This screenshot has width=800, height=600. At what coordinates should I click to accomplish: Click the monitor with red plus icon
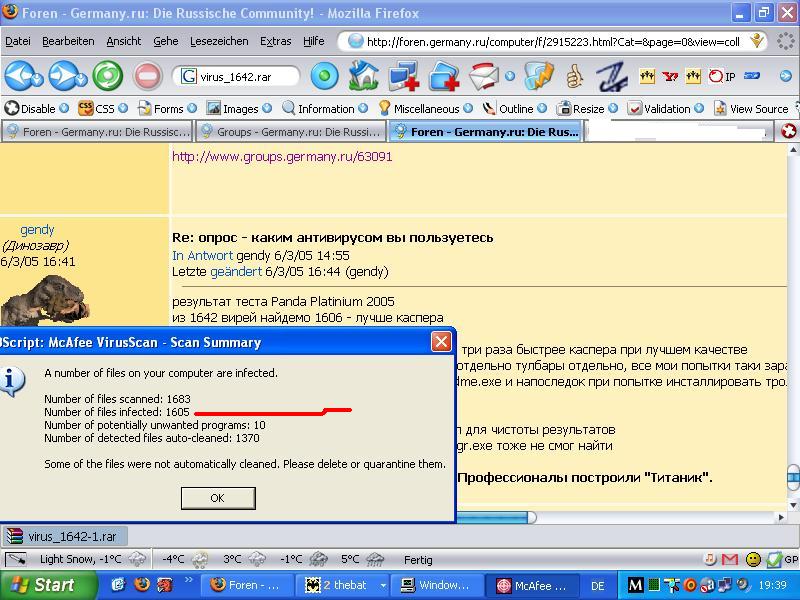[403, 76]
